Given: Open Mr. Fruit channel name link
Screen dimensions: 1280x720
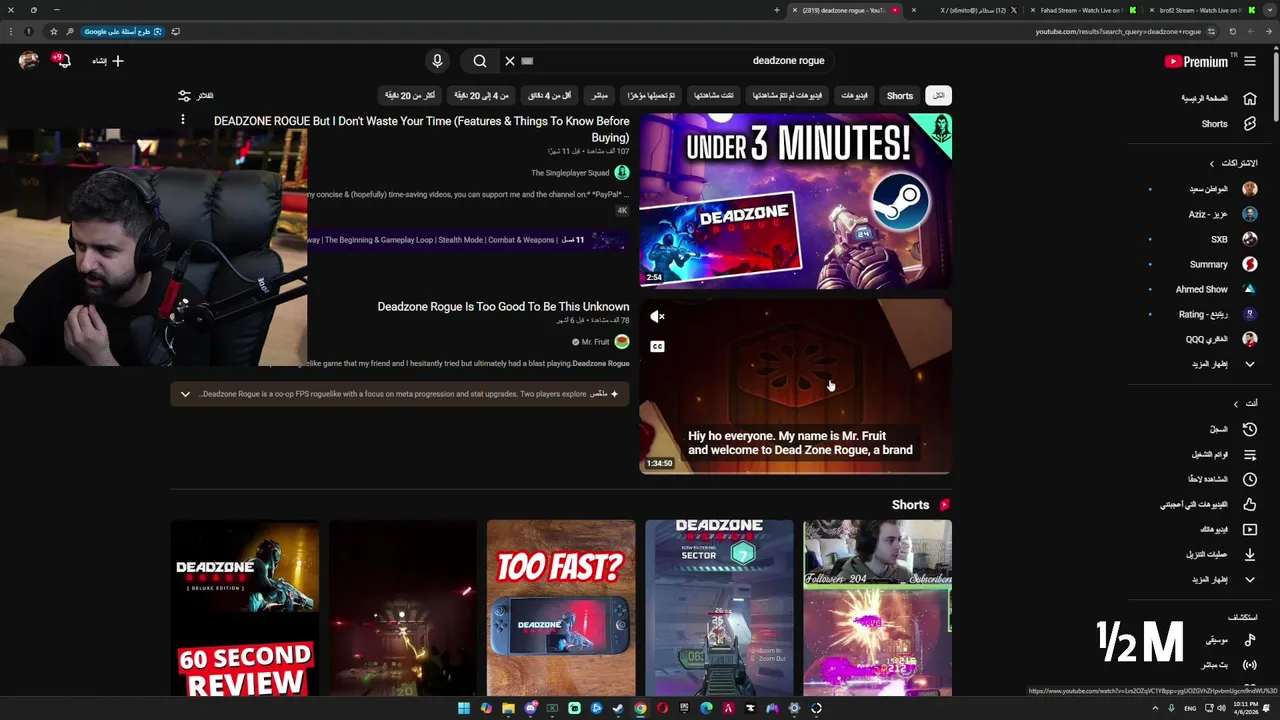Looking at the screenshot, I should pyautogui.click(x=595, y=342).
